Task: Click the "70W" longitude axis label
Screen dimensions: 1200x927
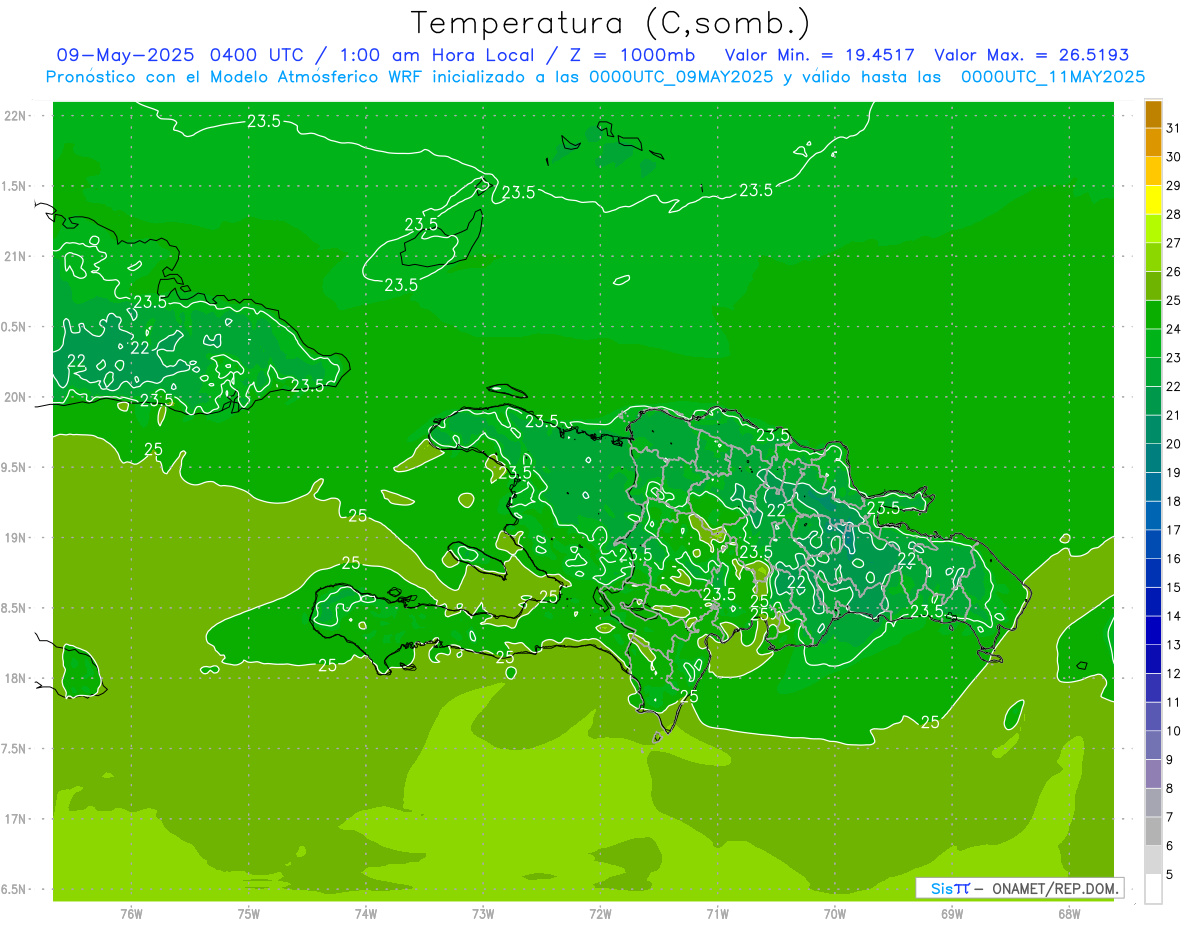Action: point(835,914)
